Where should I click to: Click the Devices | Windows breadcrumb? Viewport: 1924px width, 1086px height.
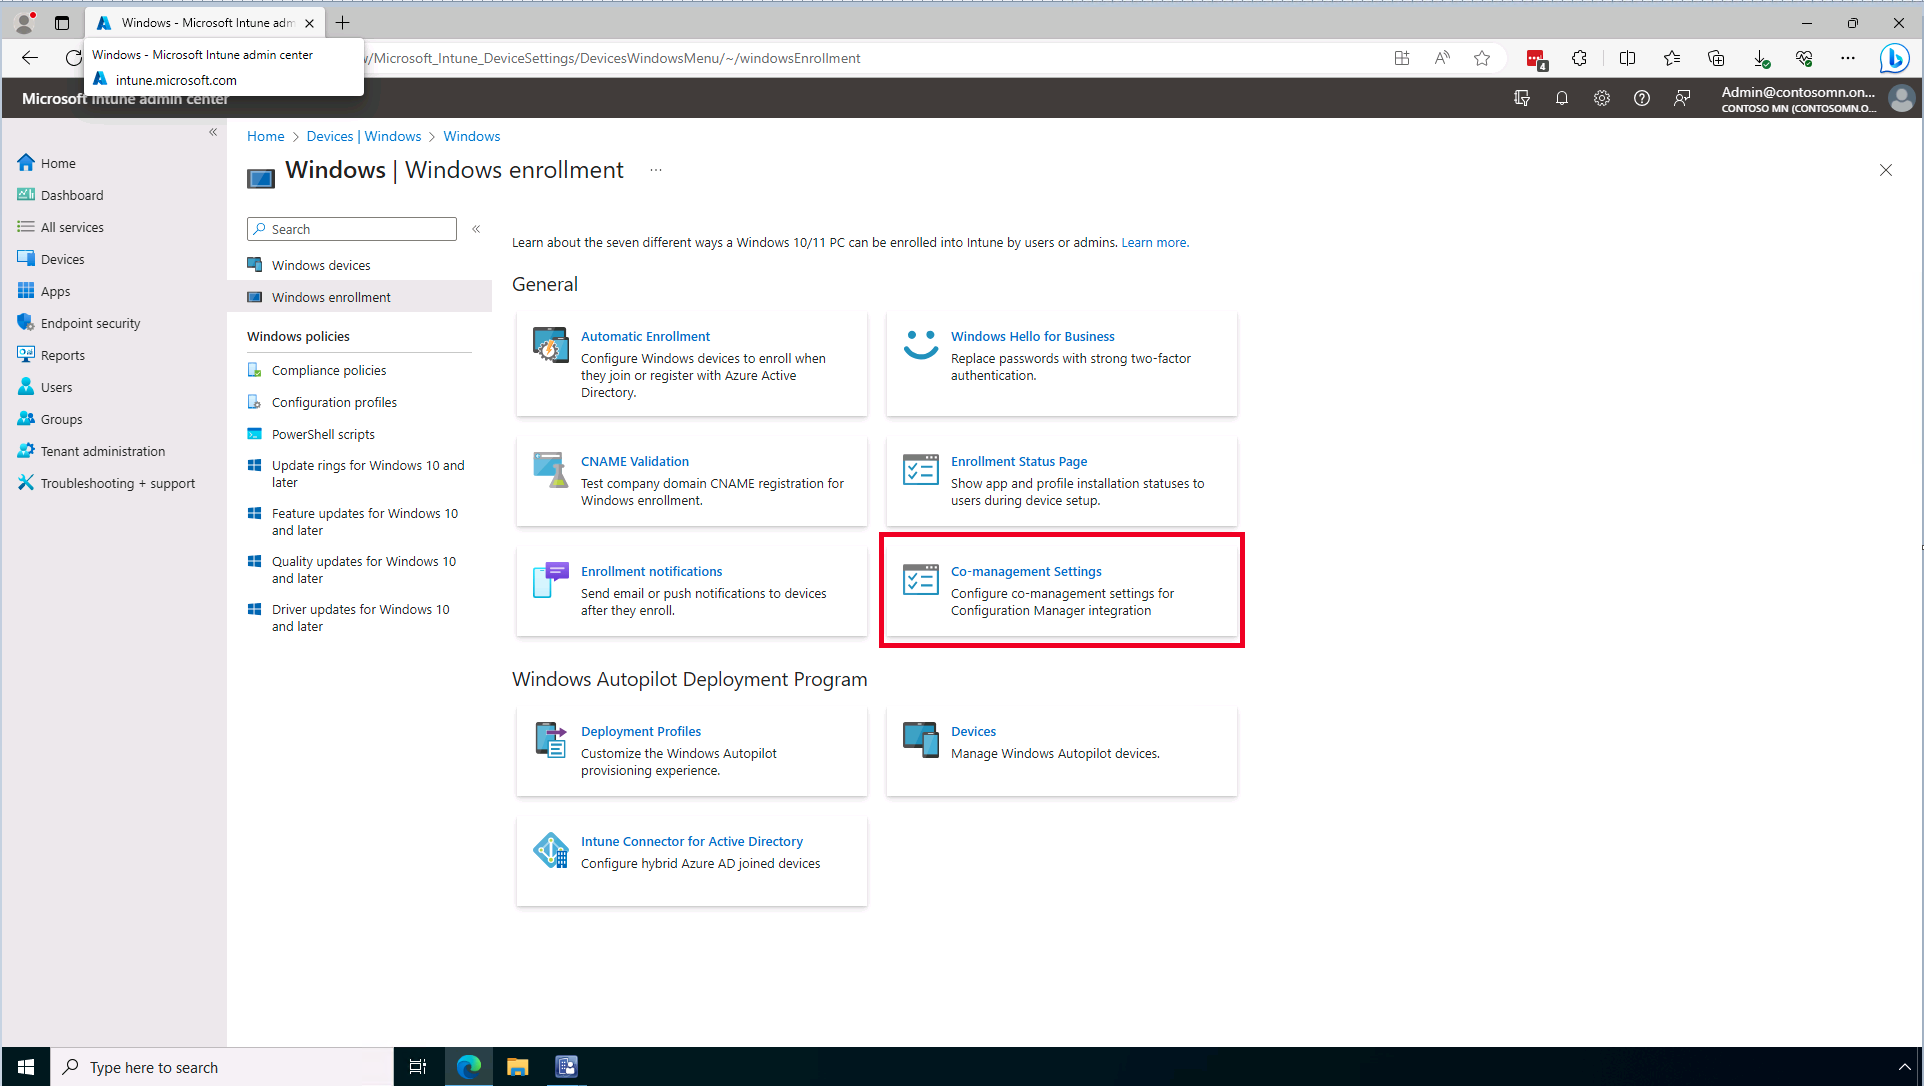(363, 136)
